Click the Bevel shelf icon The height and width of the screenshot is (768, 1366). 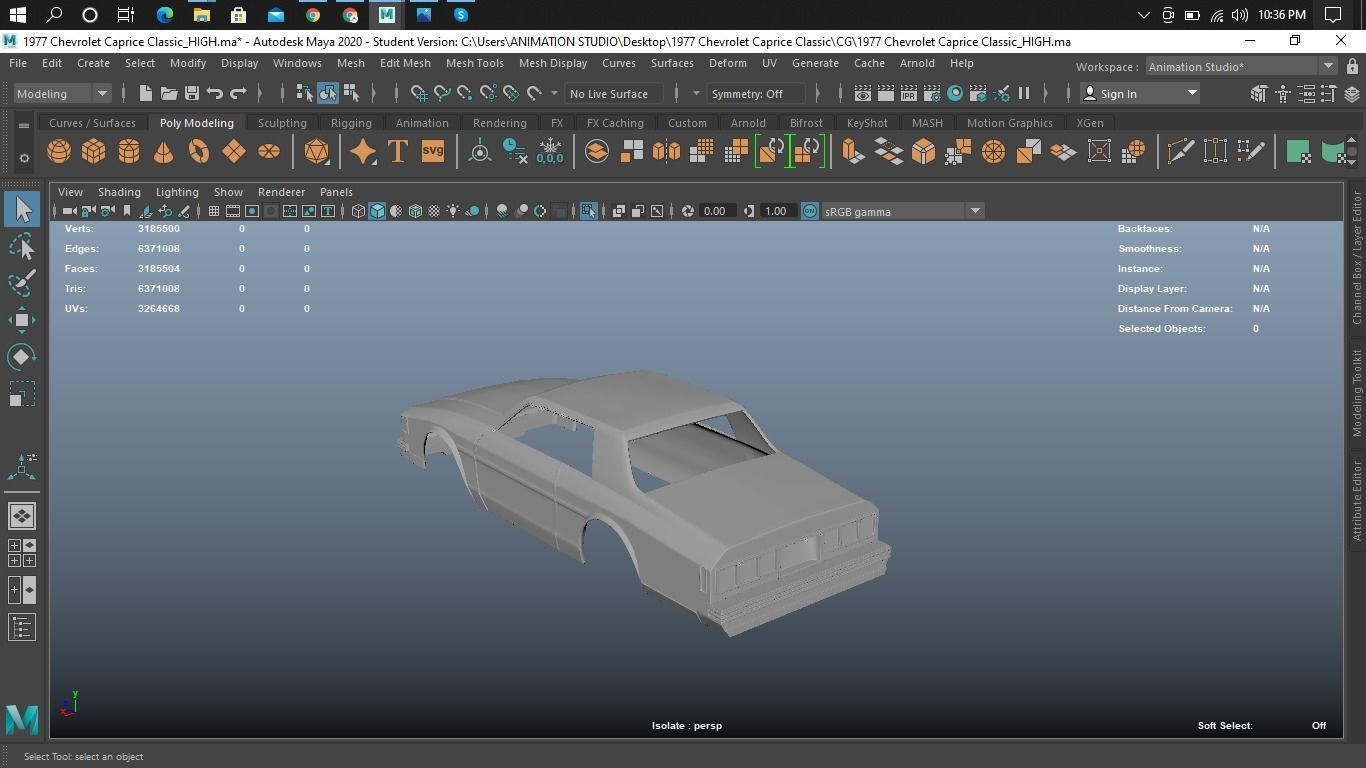[923, 151]
